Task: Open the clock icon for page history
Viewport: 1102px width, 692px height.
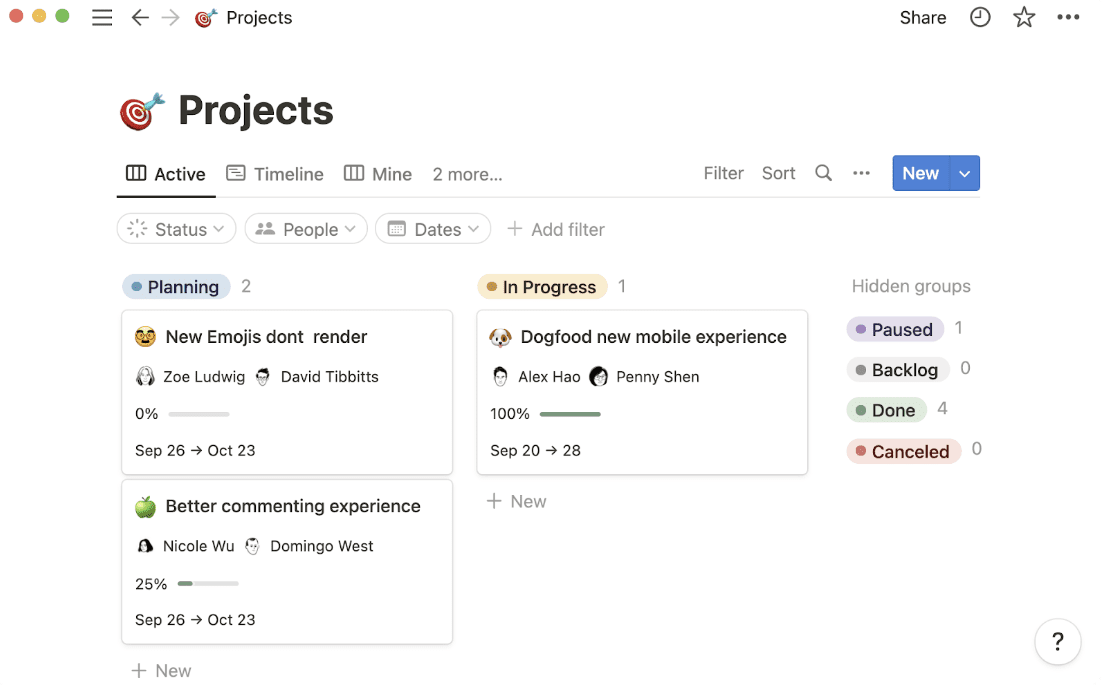Action: tap(979, 17)
